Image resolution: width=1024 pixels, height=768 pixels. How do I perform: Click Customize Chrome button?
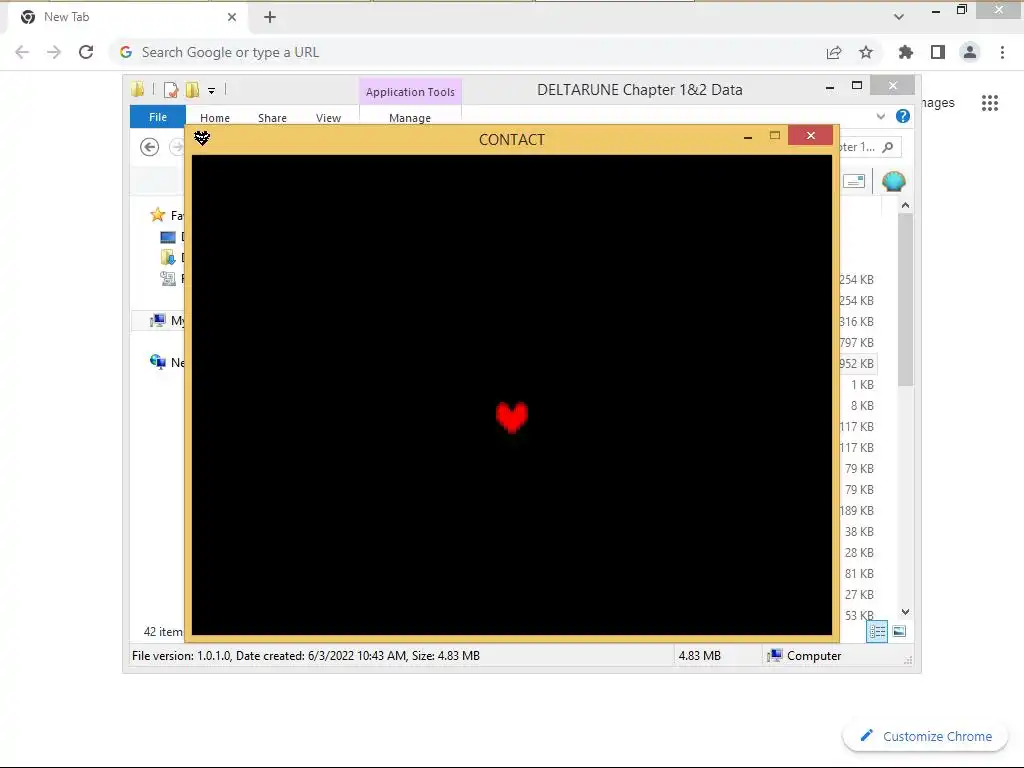tap(927, 736)
